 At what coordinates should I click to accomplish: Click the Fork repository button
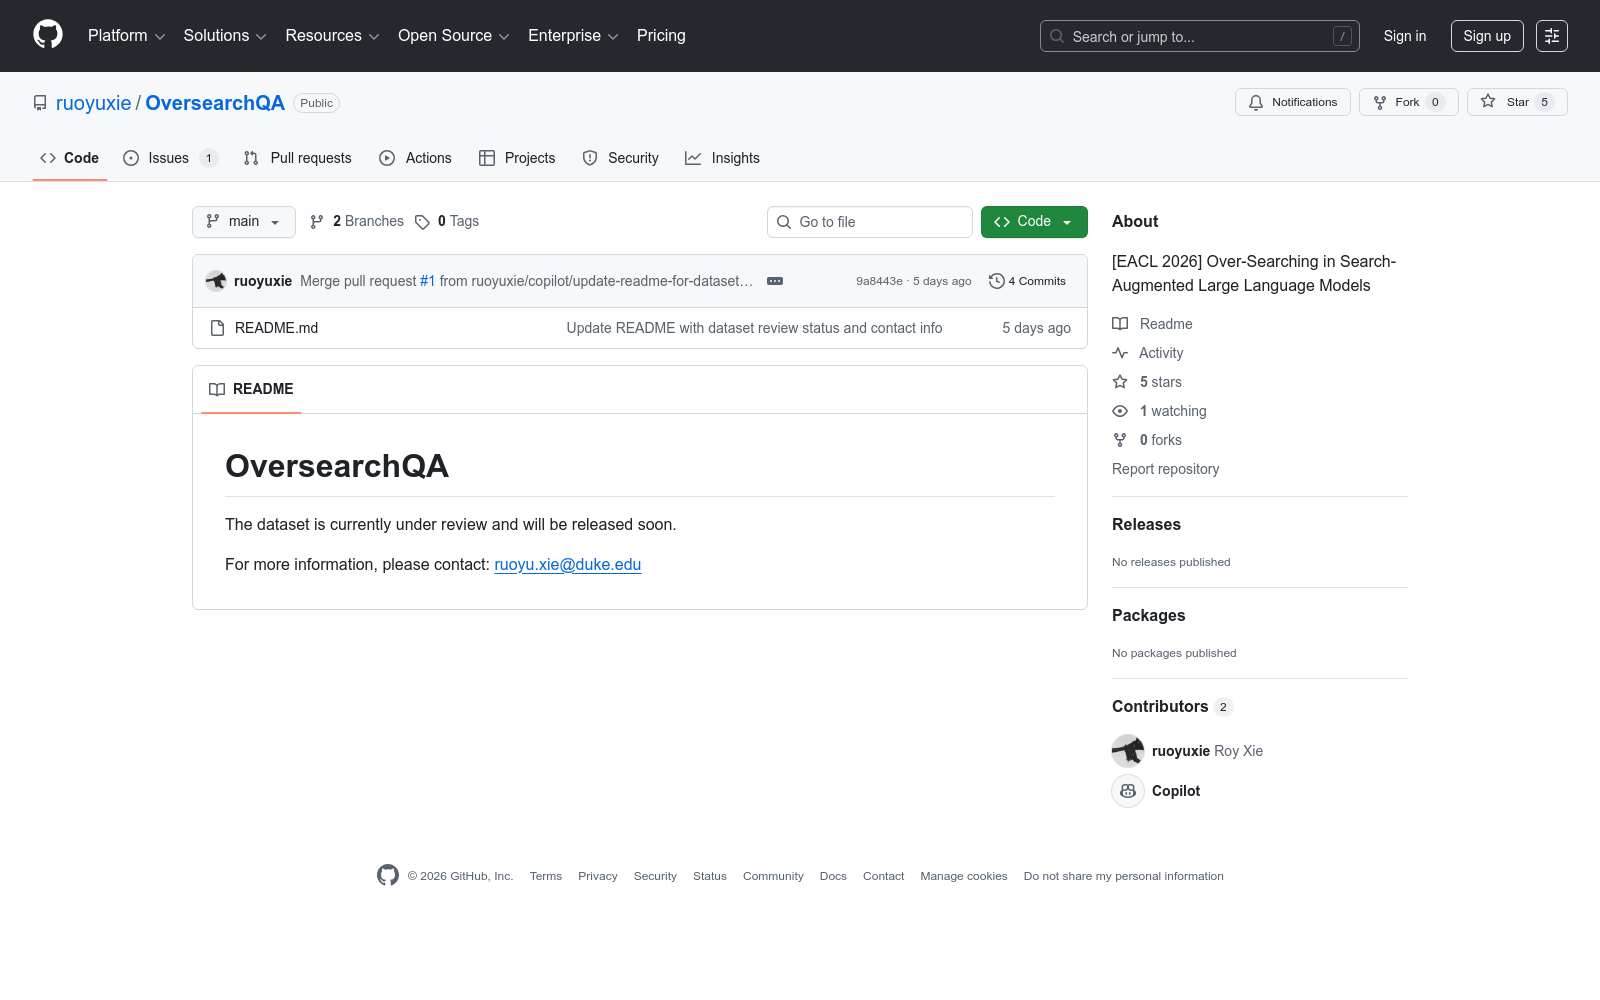[x=1408, y=102]
